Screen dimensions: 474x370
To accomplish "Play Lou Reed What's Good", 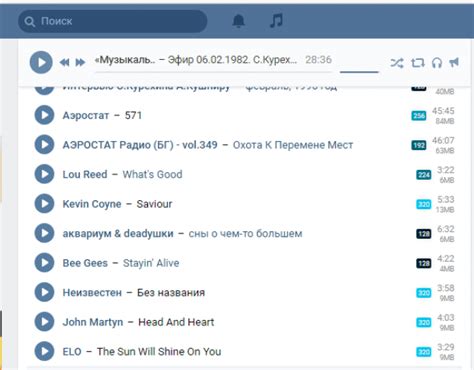I will point(44,174).
